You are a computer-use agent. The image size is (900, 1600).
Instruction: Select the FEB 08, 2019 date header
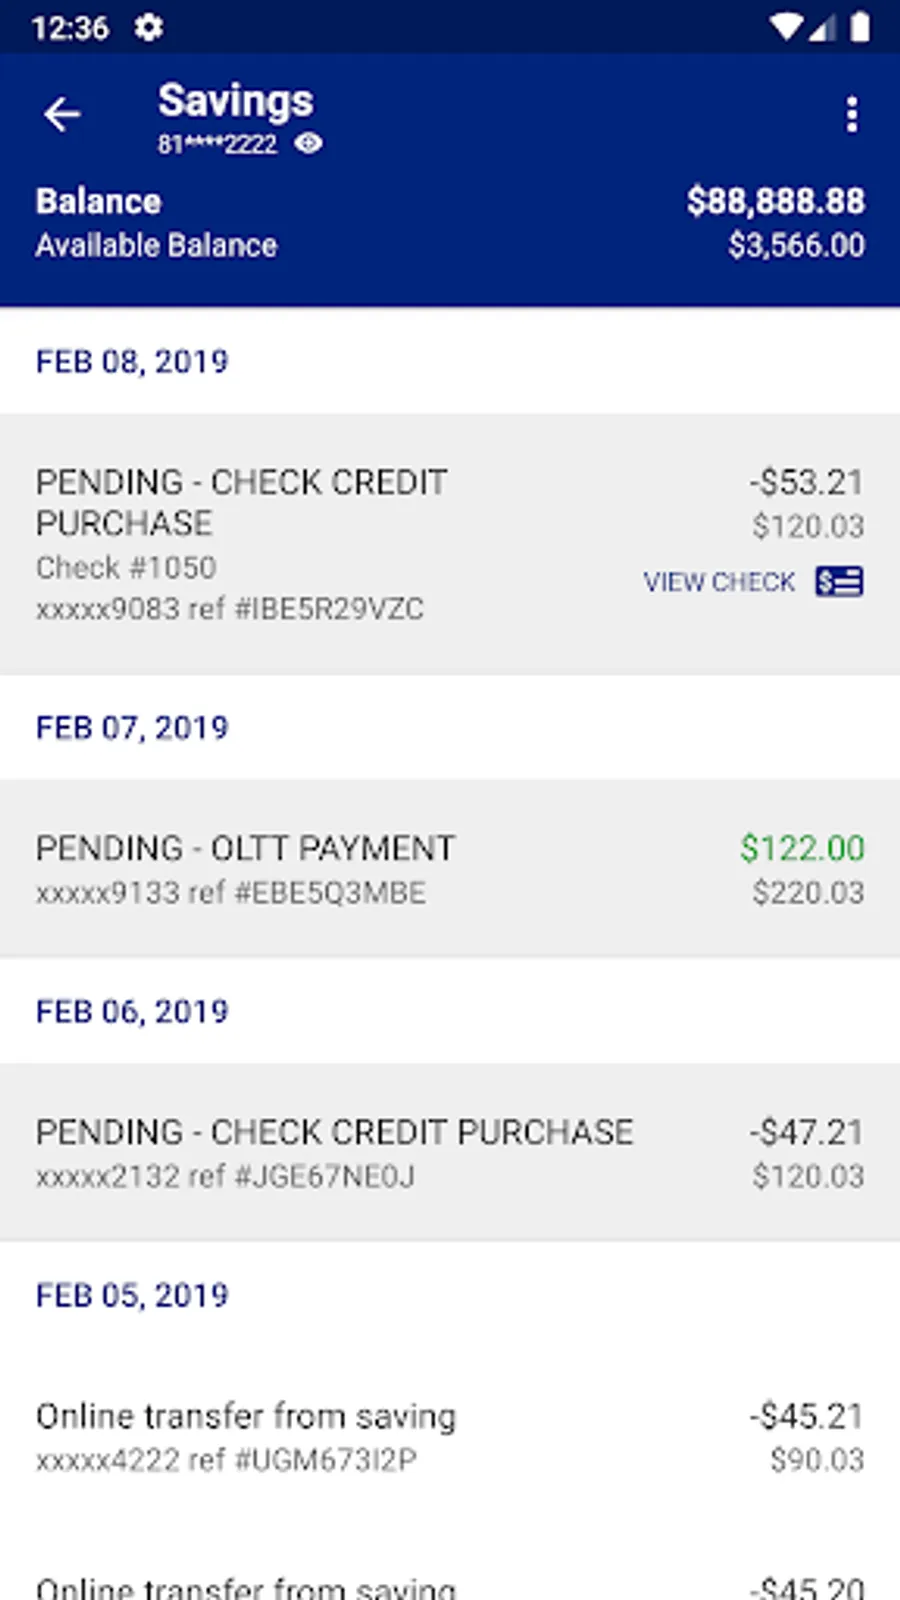click(x=132, y=361)
